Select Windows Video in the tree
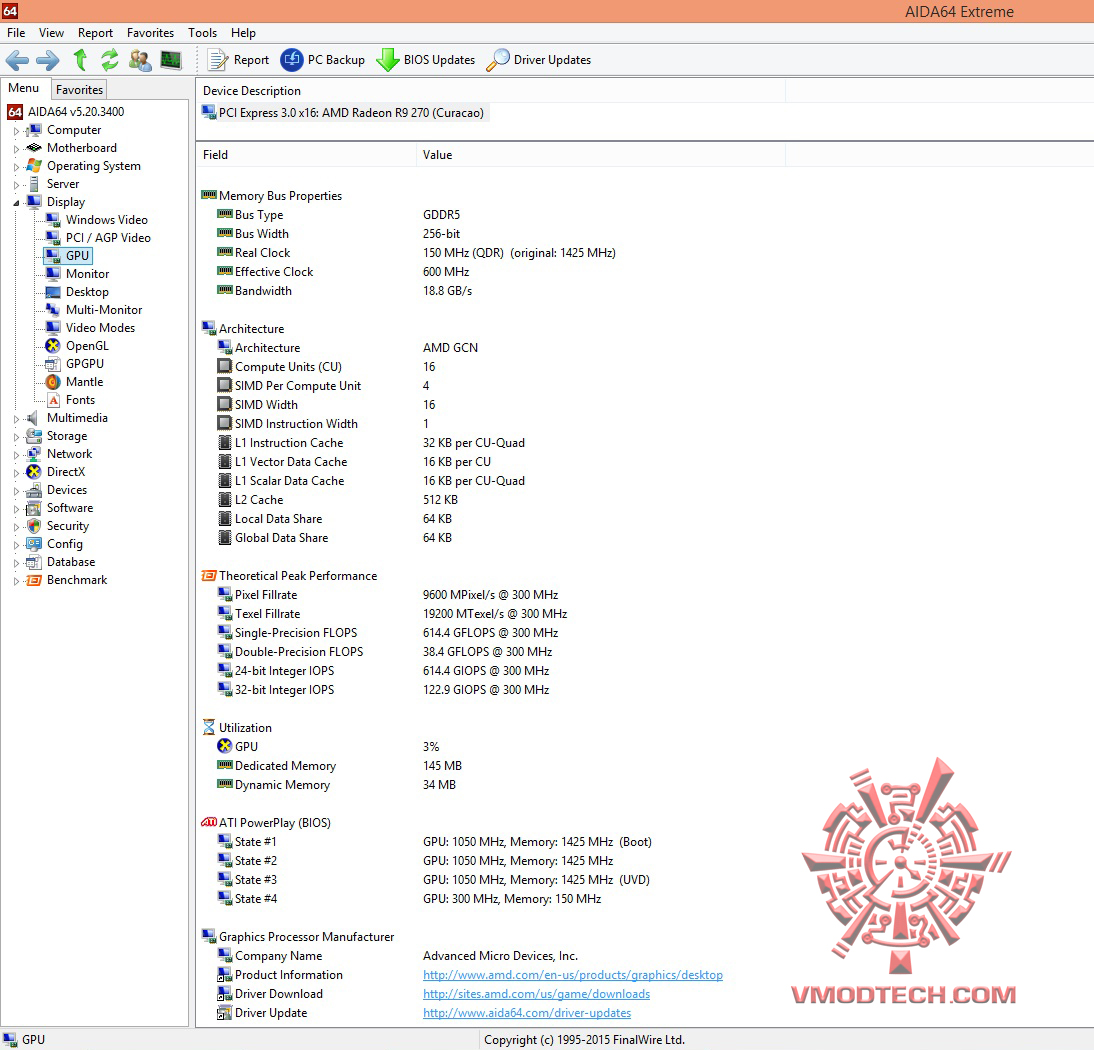The image size is (1094, 1050). coord(107,220)
